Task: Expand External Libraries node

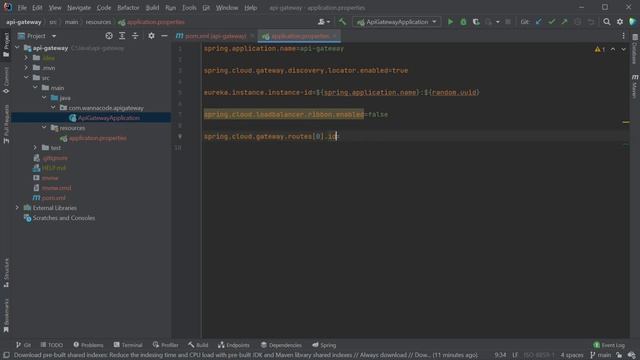Action: coord(17,208)
